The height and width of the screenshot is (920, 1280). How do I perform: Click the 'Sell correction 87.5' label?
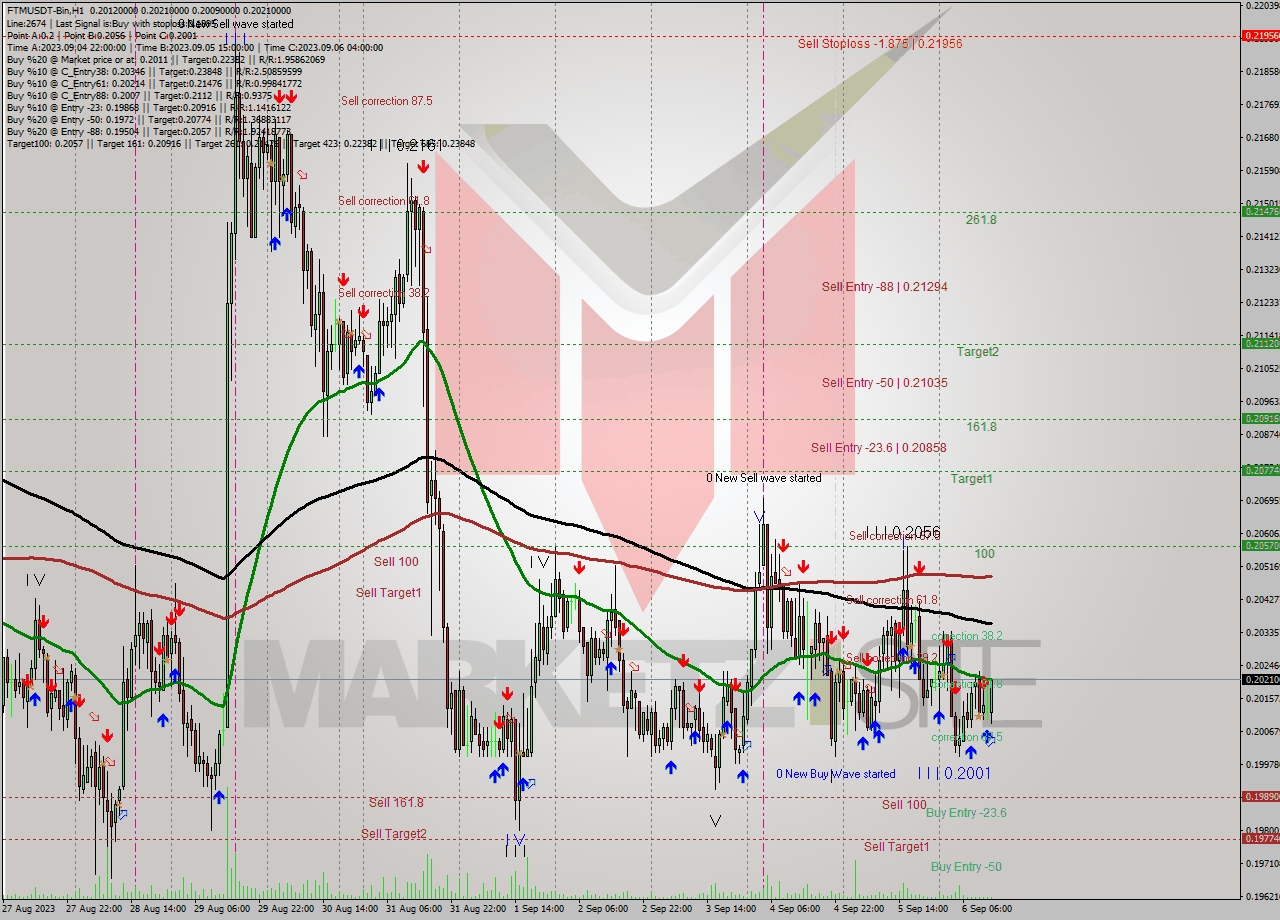click(386, 101)
